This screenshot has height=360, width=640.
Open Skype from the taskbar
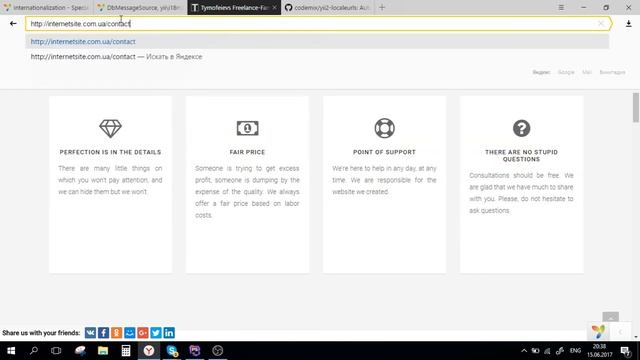click(x=172, y=351)
